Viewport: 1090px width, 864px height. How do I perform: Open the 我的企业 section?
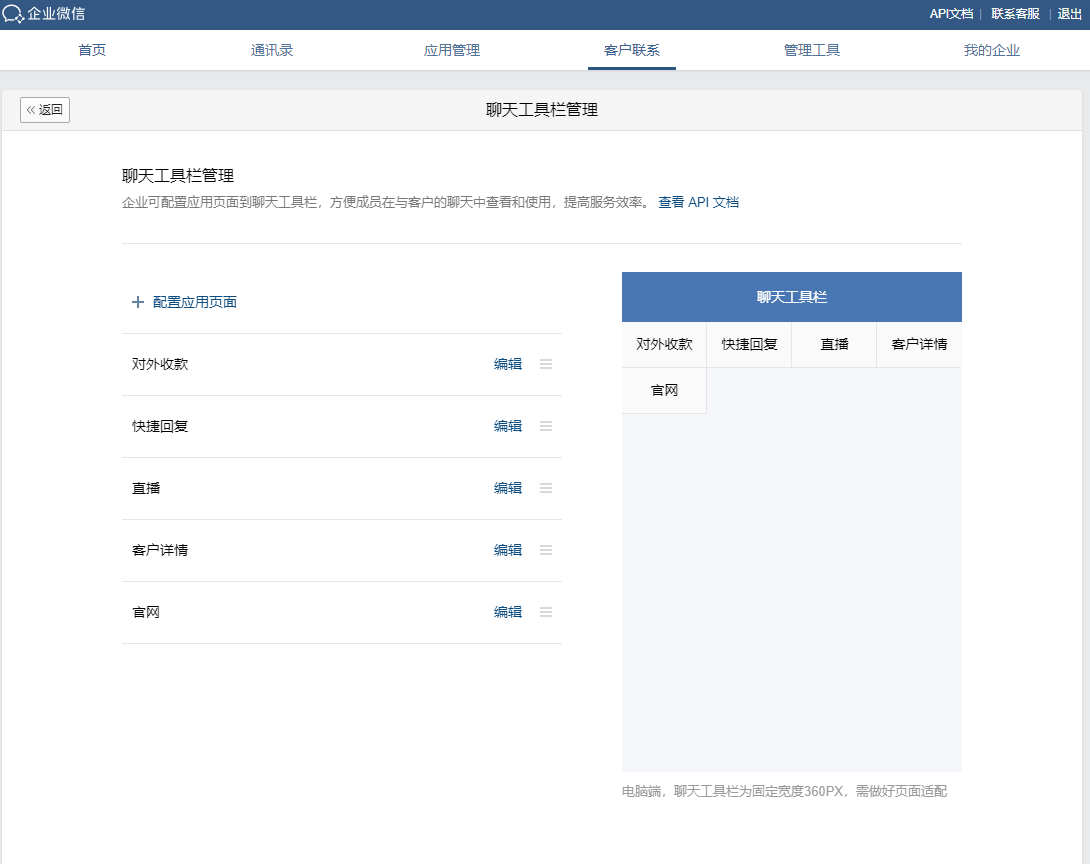[991, 49]
